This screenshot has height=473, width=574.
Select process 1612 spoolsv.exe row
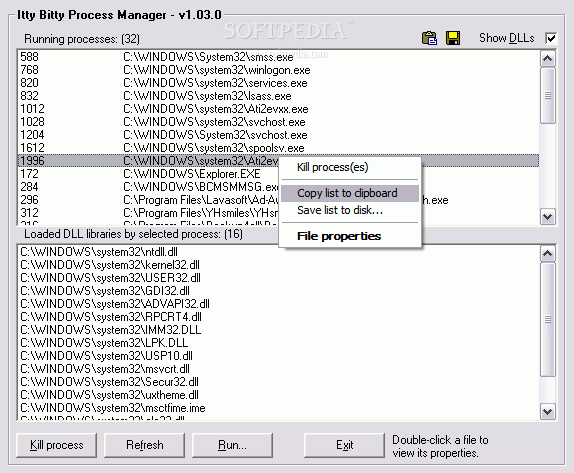pos(278,148)
